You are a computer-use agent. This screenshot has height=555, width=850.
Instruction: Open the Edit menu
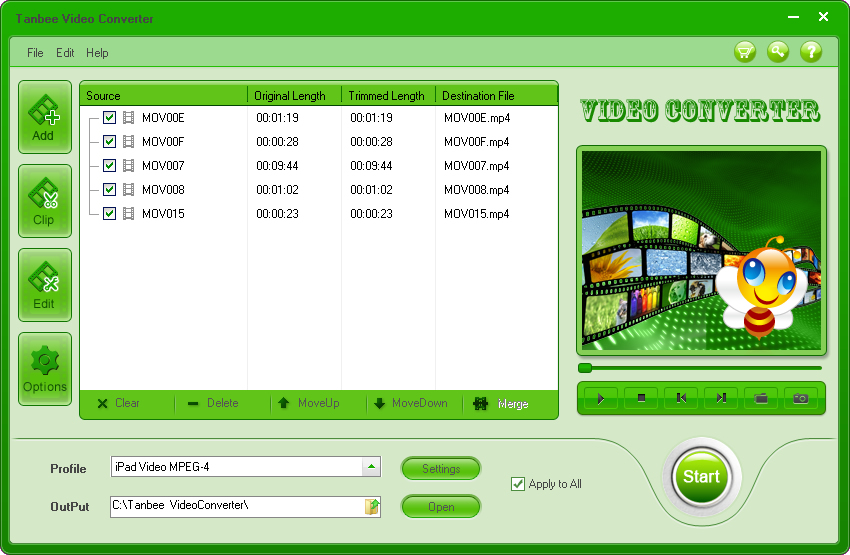coord(65,53)
